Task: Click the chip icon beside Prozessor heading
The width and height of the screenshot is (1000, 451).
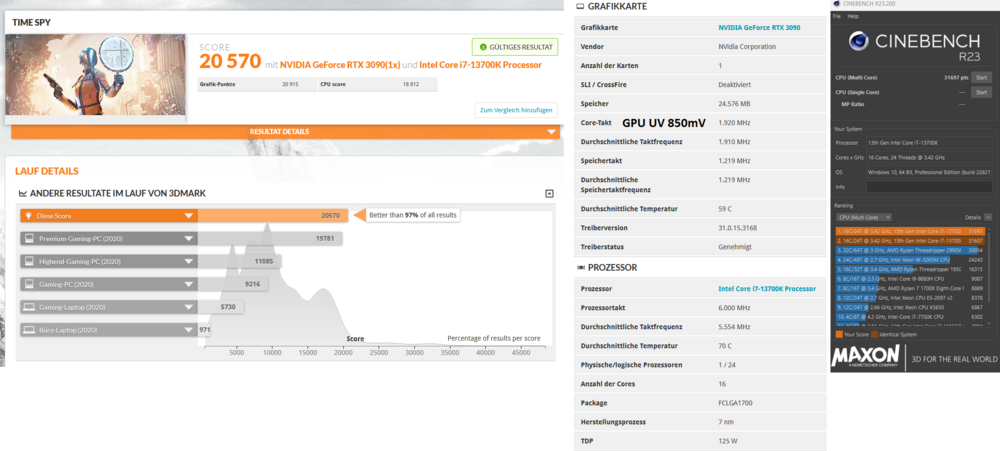Action: click(580, 267)
